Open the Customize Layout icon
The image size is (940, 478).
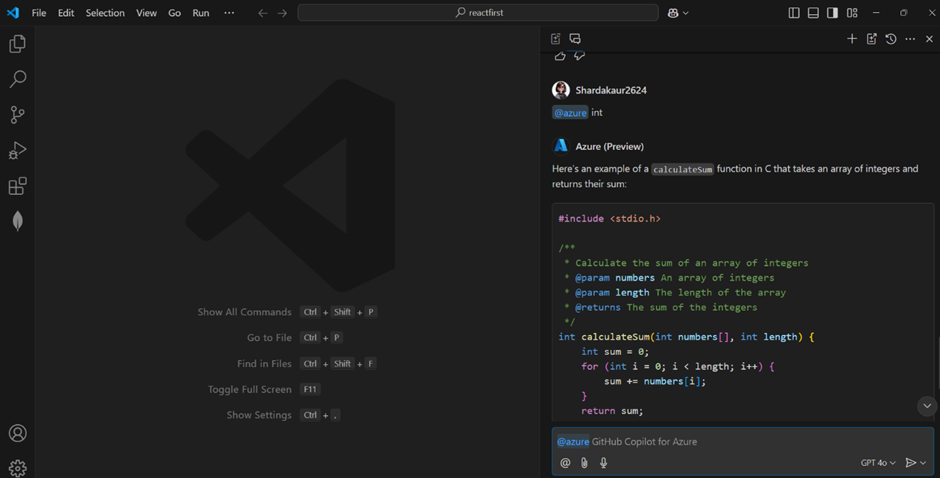[852, 13]
